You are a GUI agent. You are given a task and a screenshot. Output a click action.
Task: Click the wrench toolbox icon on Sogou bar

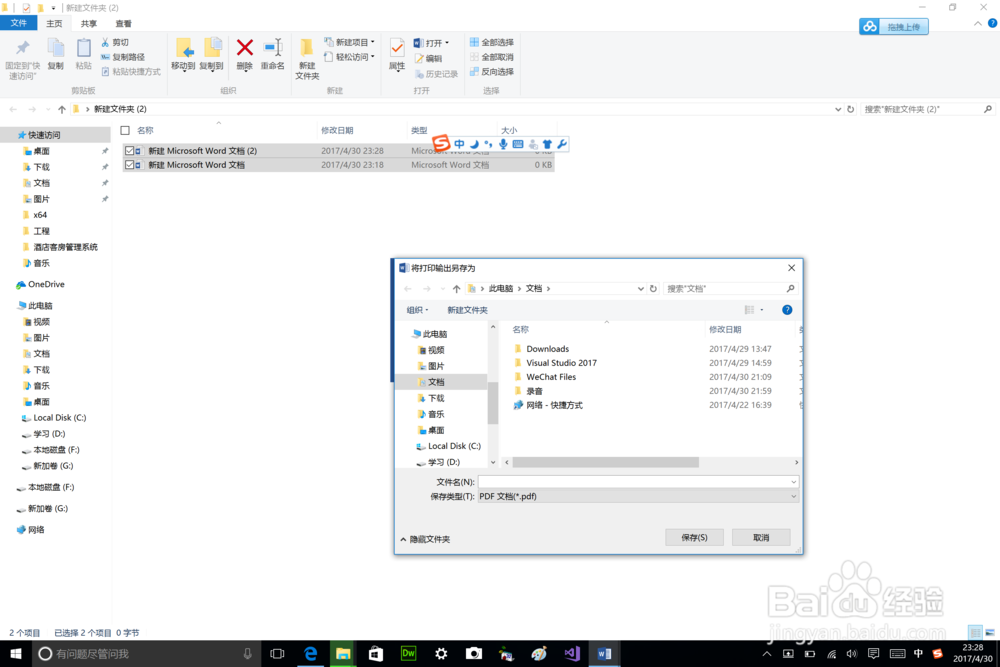[560, 143]
